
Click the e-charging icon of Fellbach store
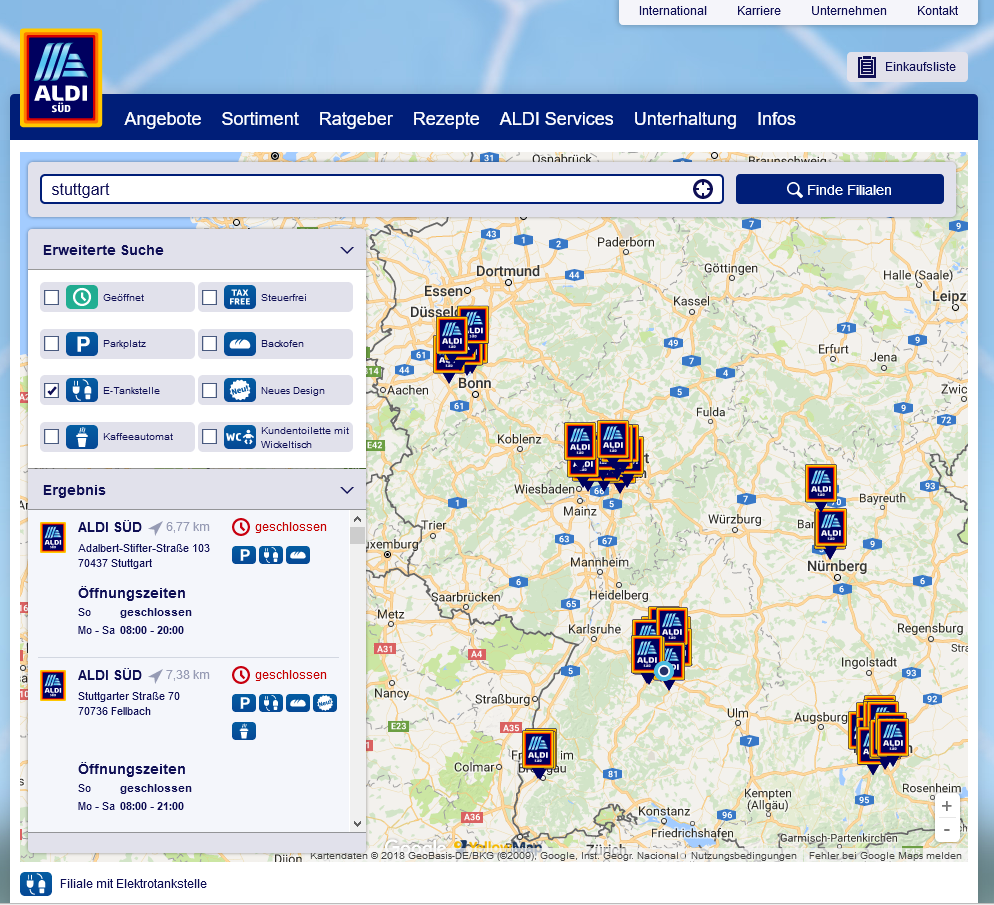click(x=271, y=703)
